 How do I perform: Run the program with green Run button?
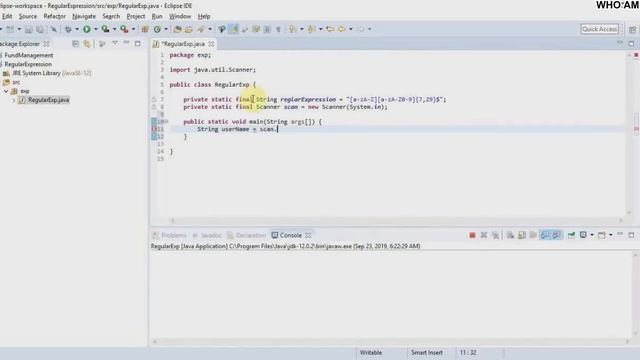[x=87, y=29]
